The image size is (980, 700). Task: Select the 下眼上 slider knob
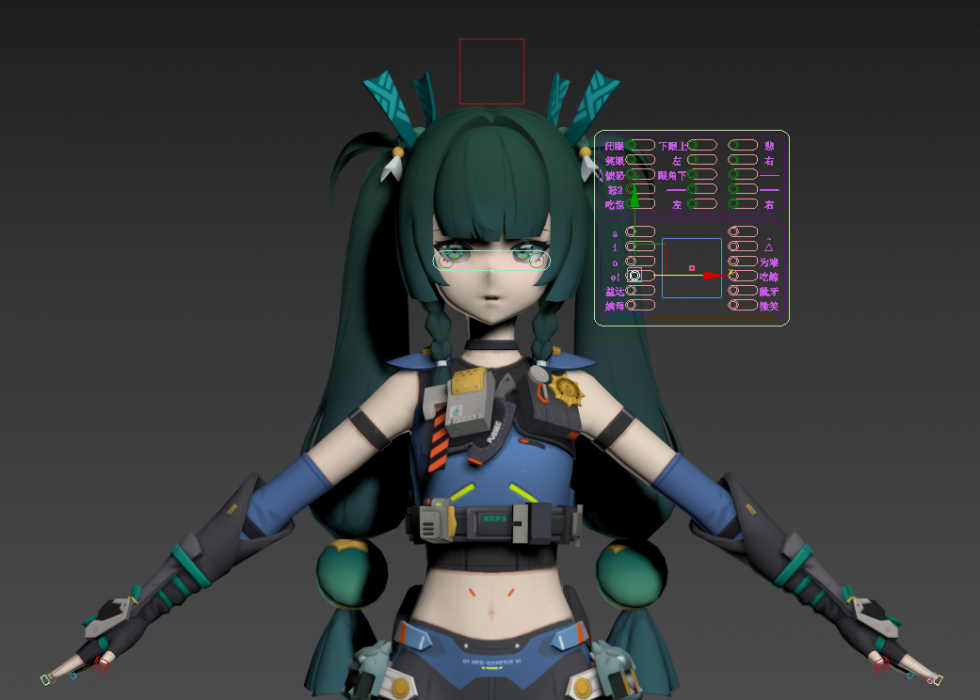point(692,145)
